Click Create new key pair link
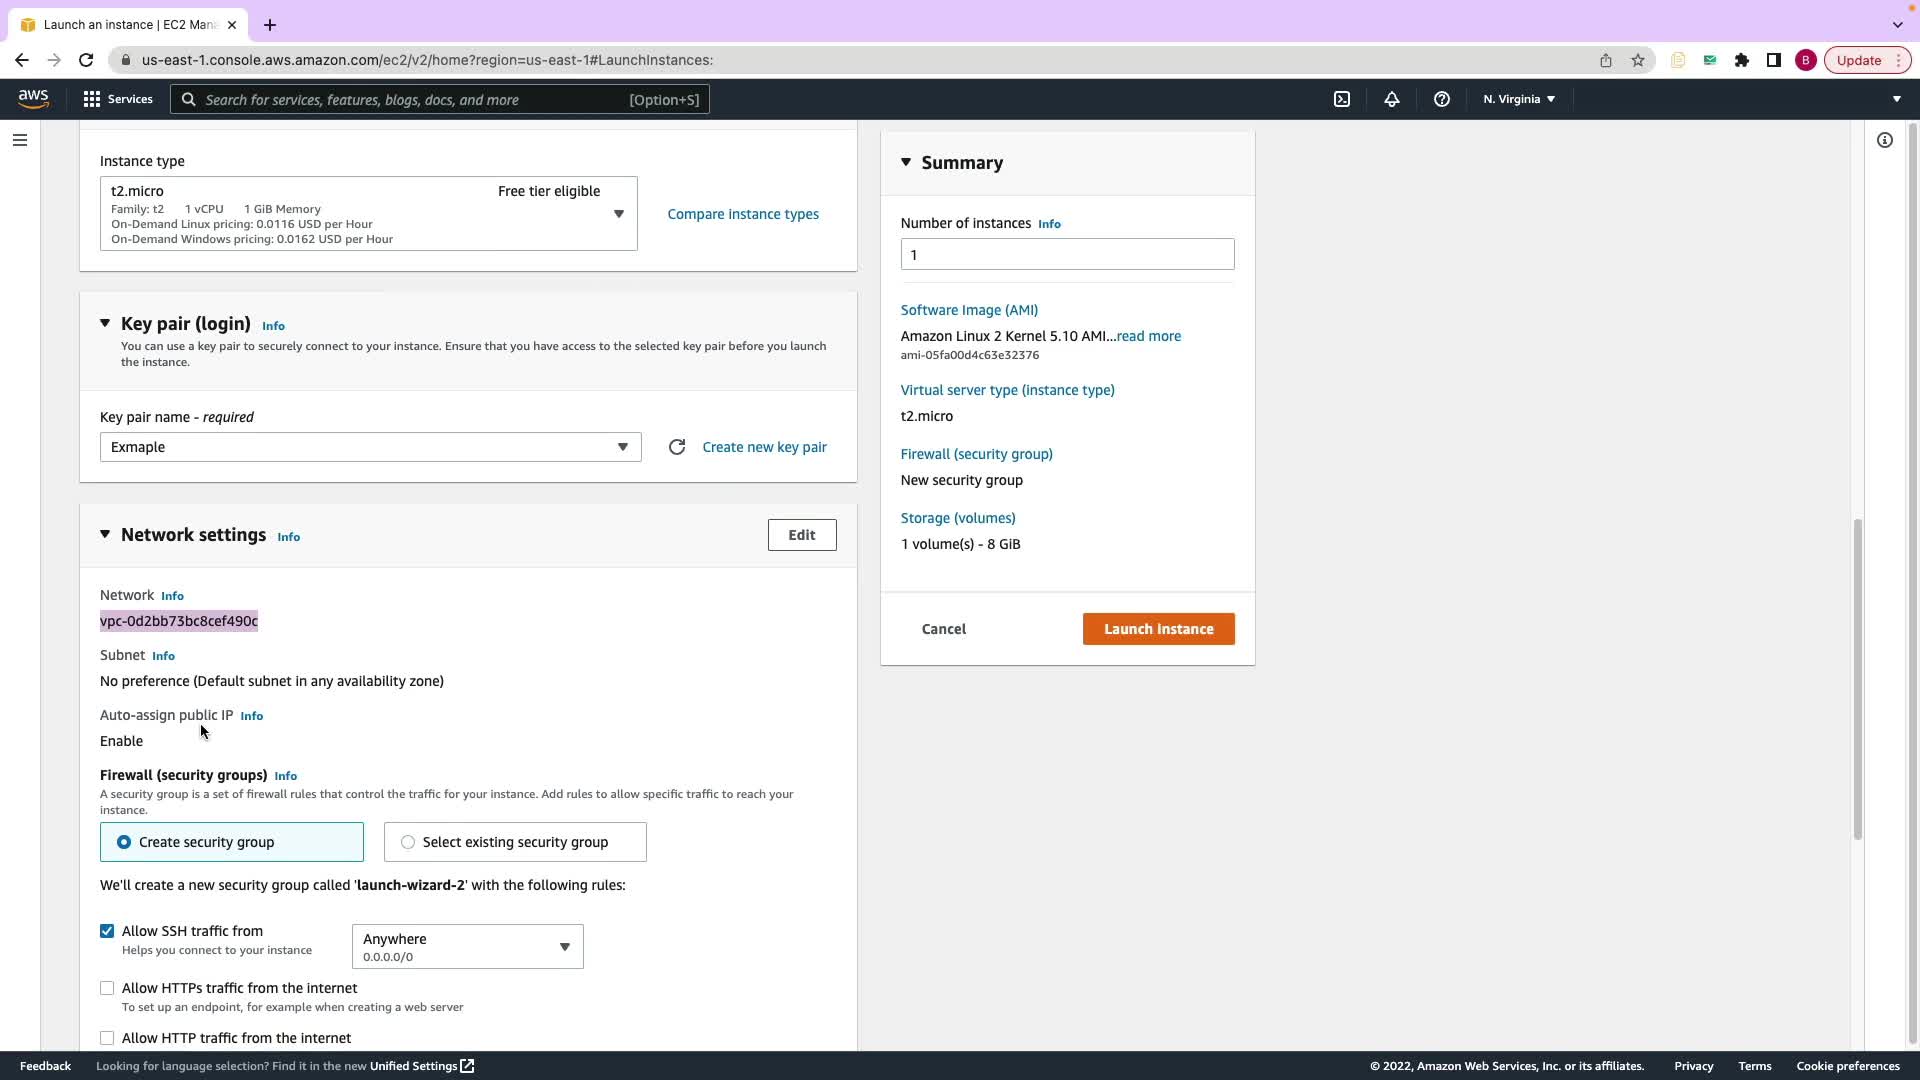Screen dimensions: 1920x1080 764,447
